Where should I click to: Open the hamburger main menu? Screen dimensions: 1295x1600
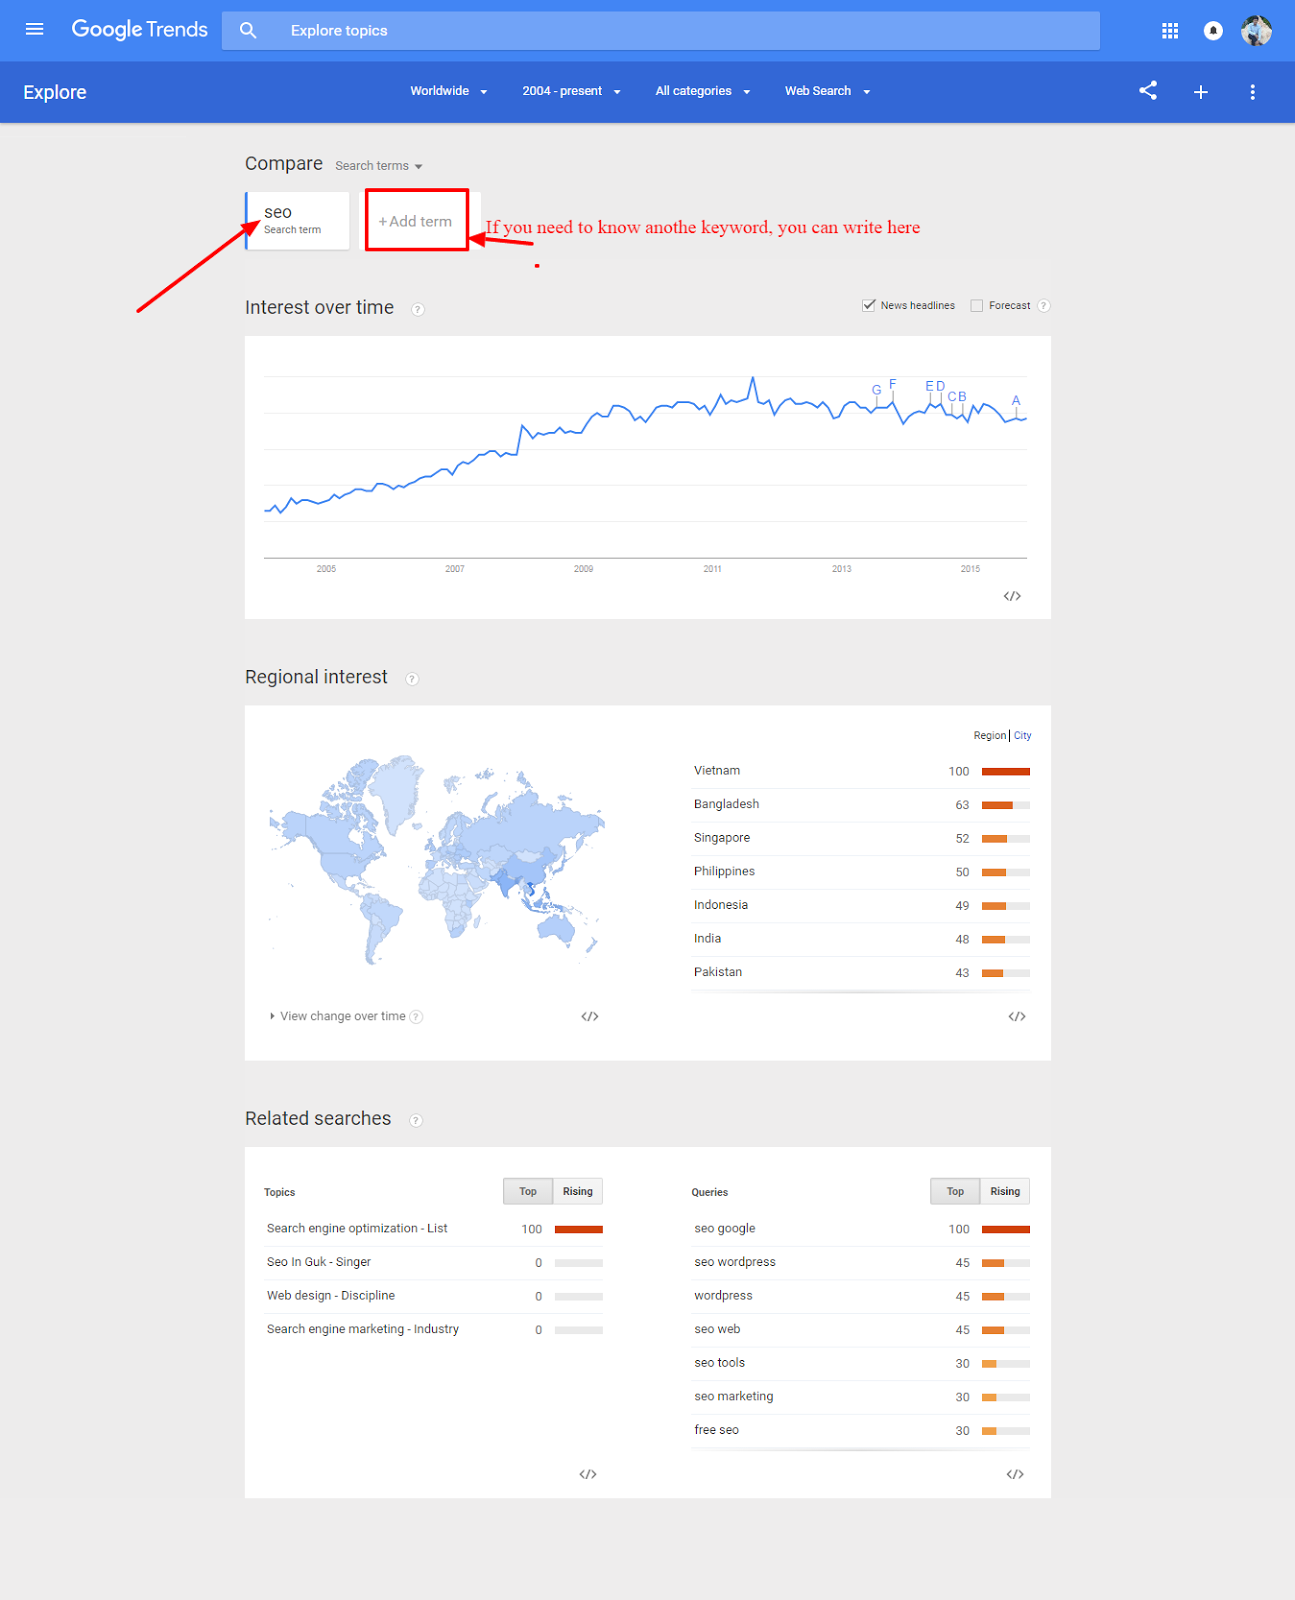(34, 30)
